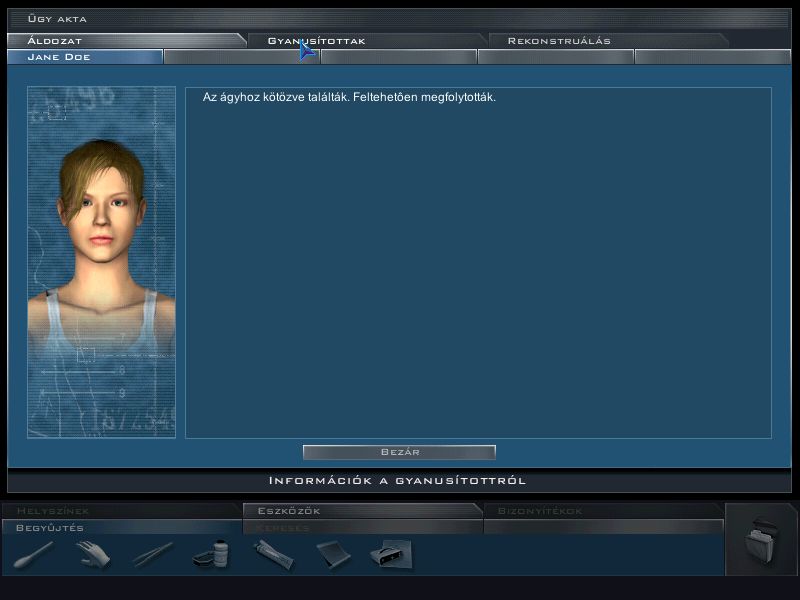Screen dimensions: 800x600
Task: Select the flat specimen tray tool
Action: (390, 554)
